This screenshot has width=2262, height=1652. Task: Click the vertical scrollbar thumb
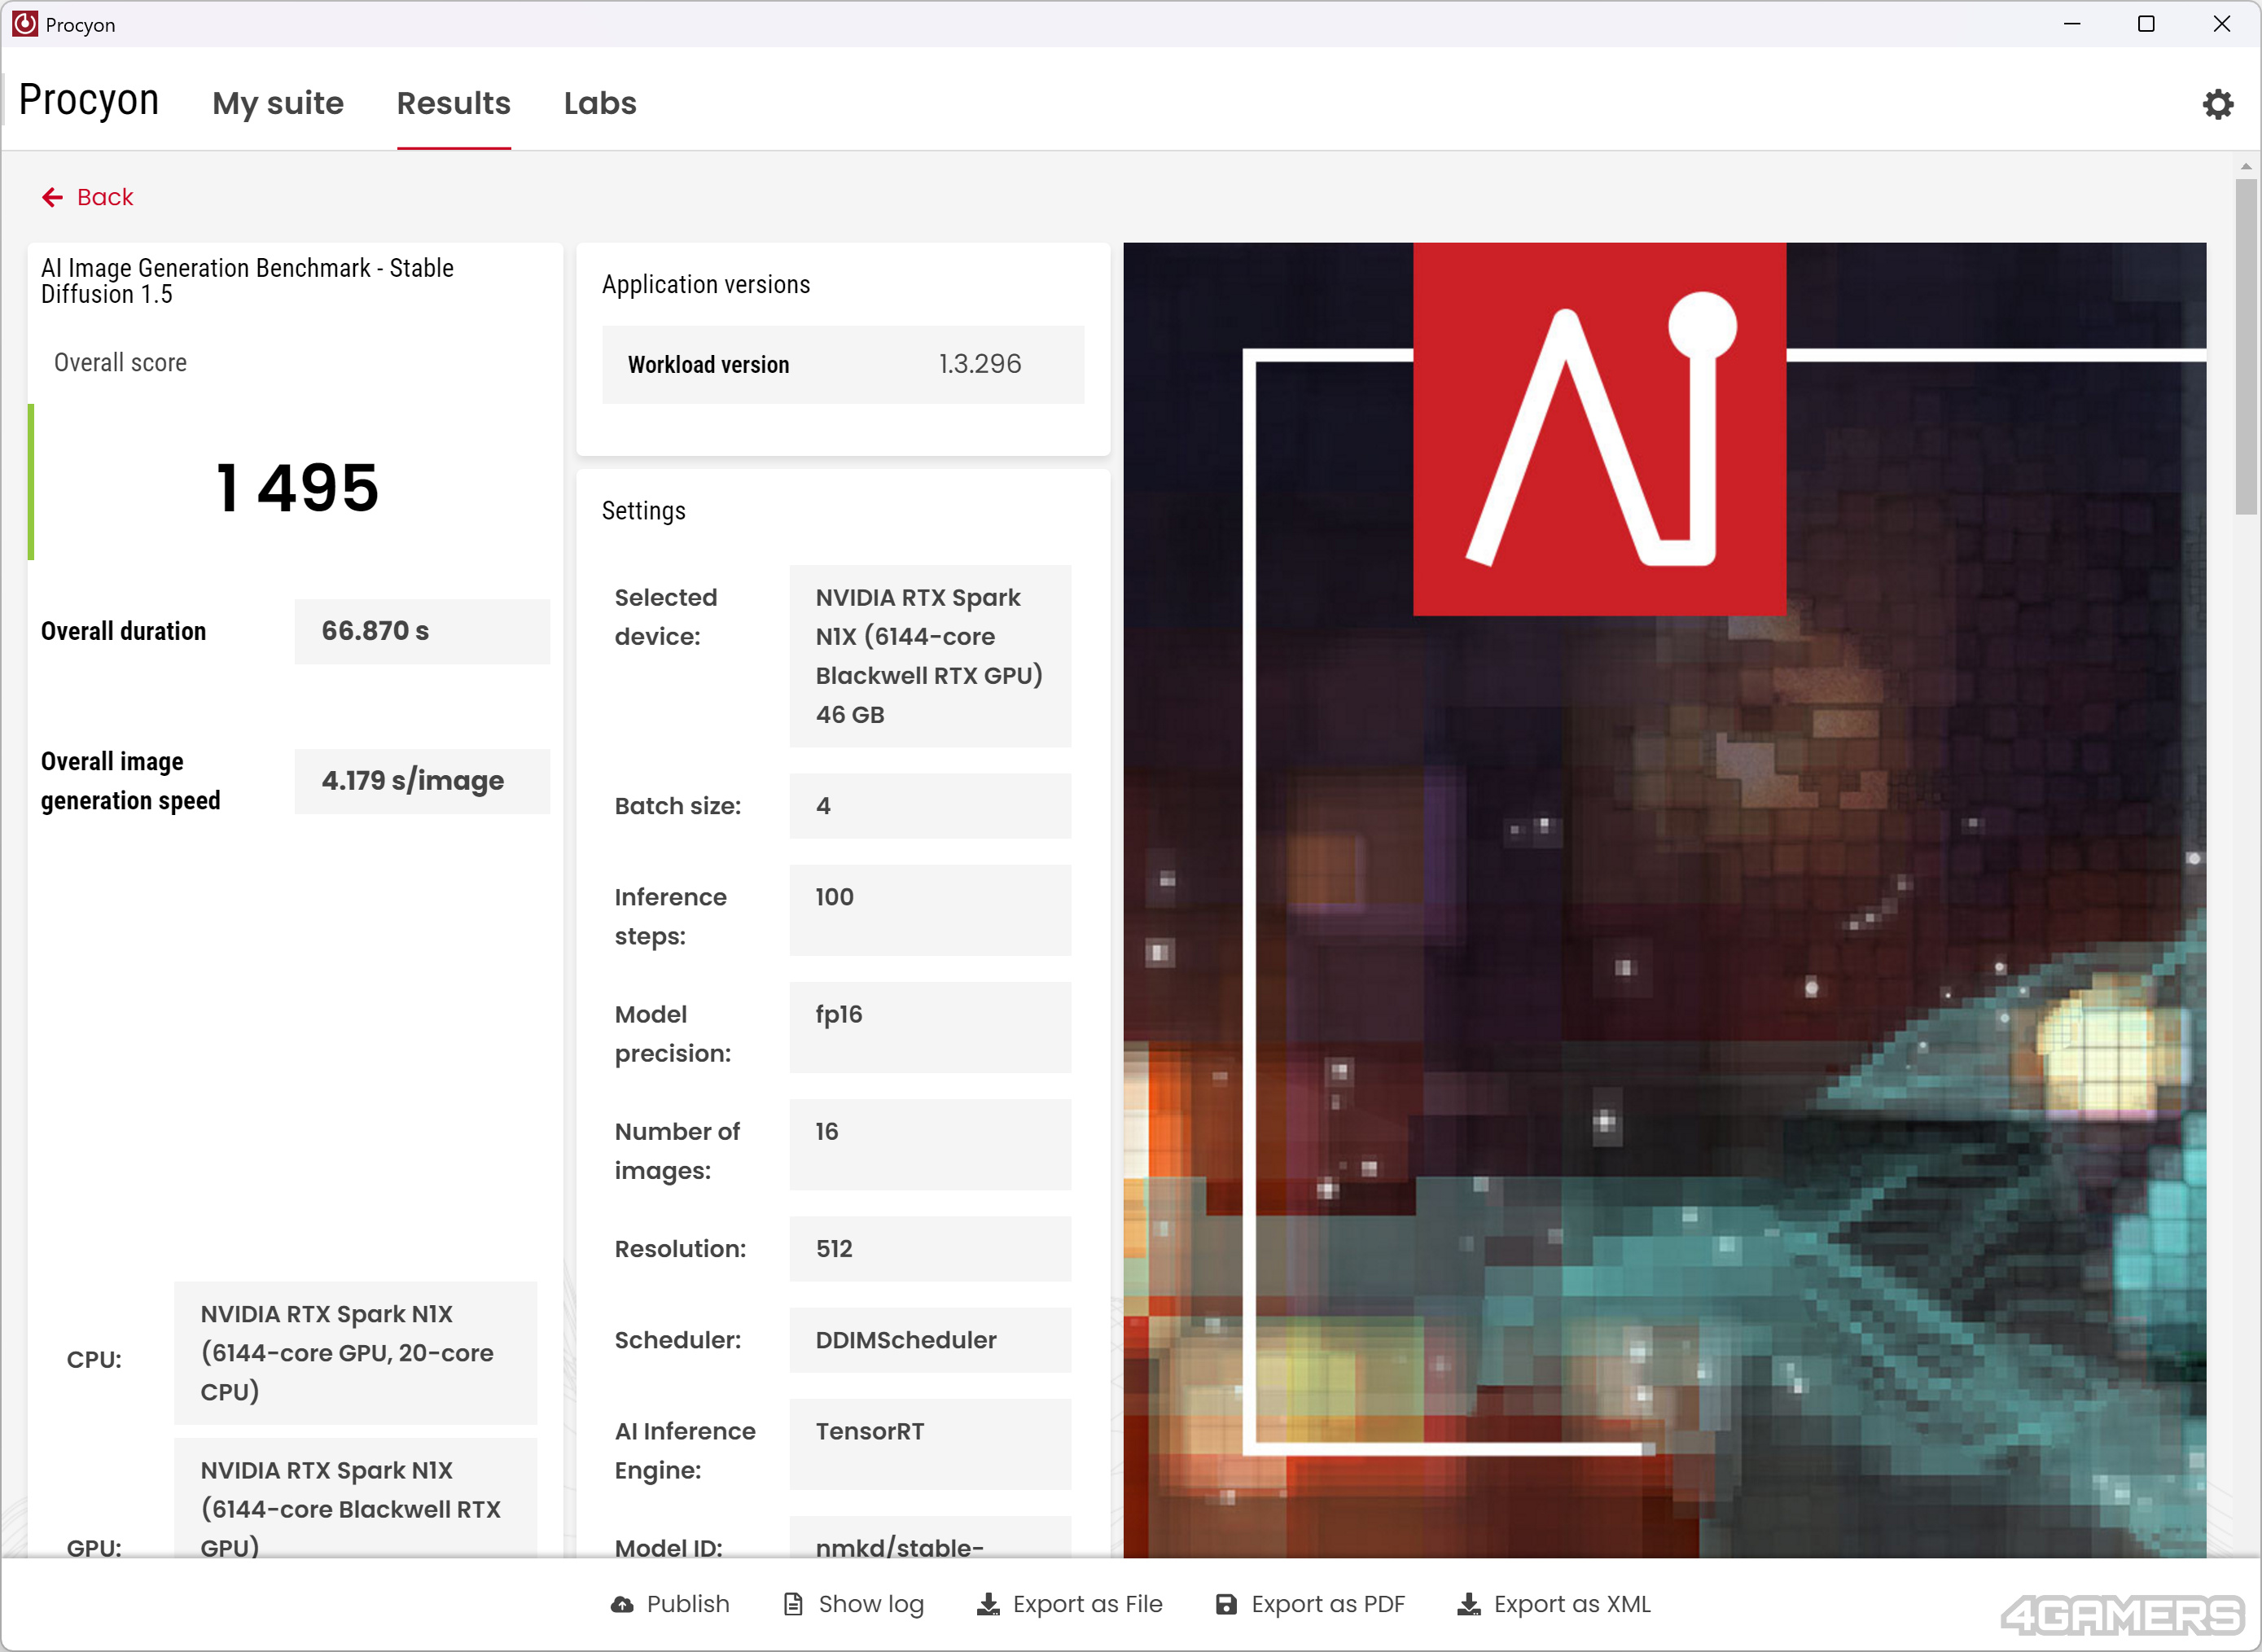click(x=2246, y=347)
